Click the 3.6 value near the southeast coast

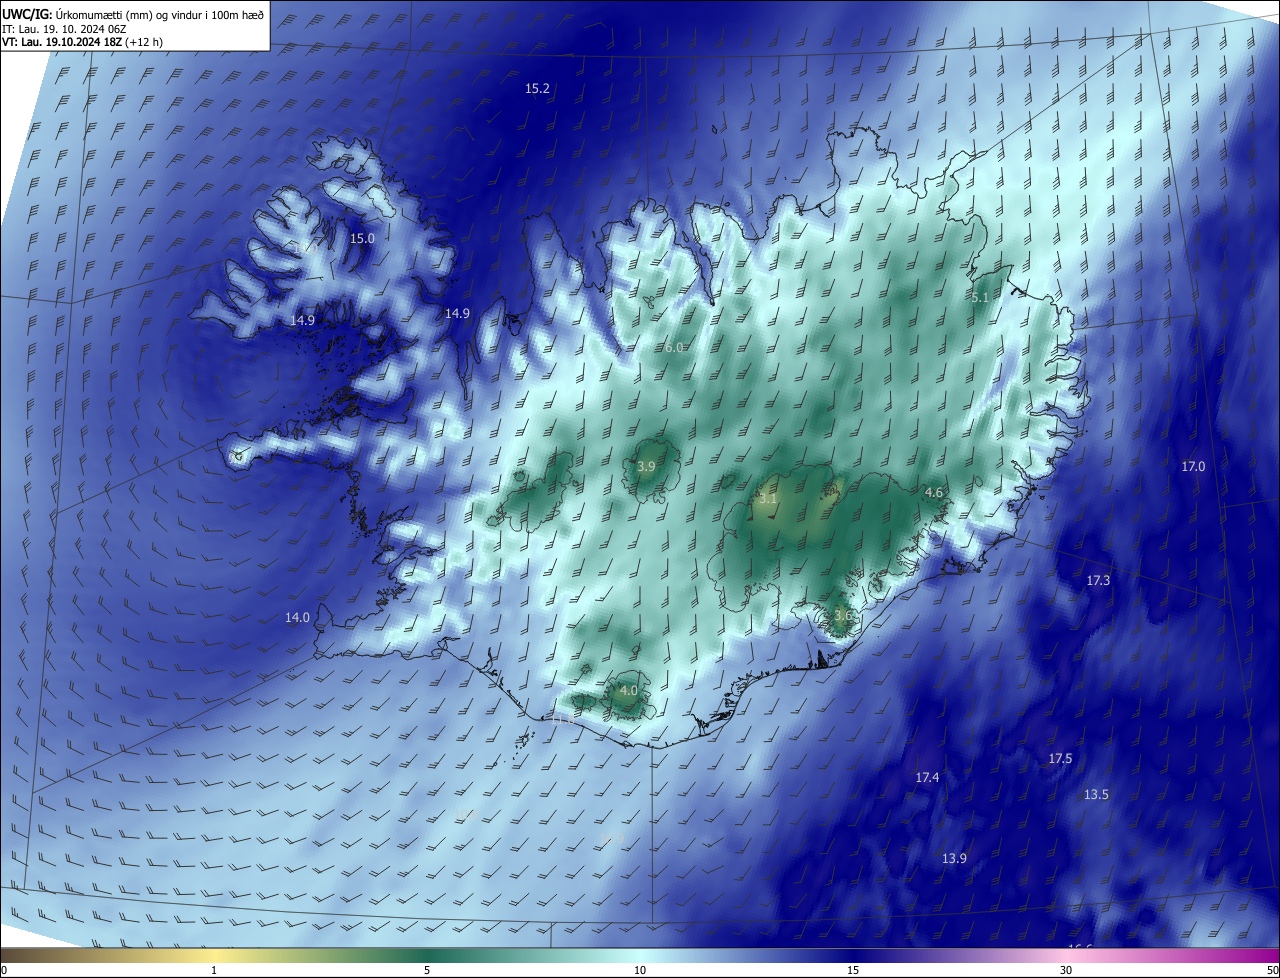click(843, 616)
